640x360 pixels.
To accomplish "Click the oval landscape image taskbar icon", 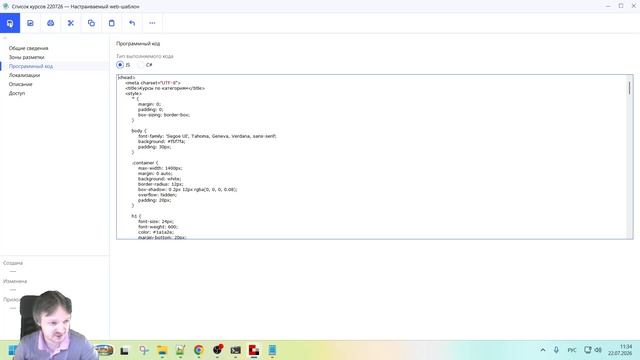I will click(x=104, y=350).
